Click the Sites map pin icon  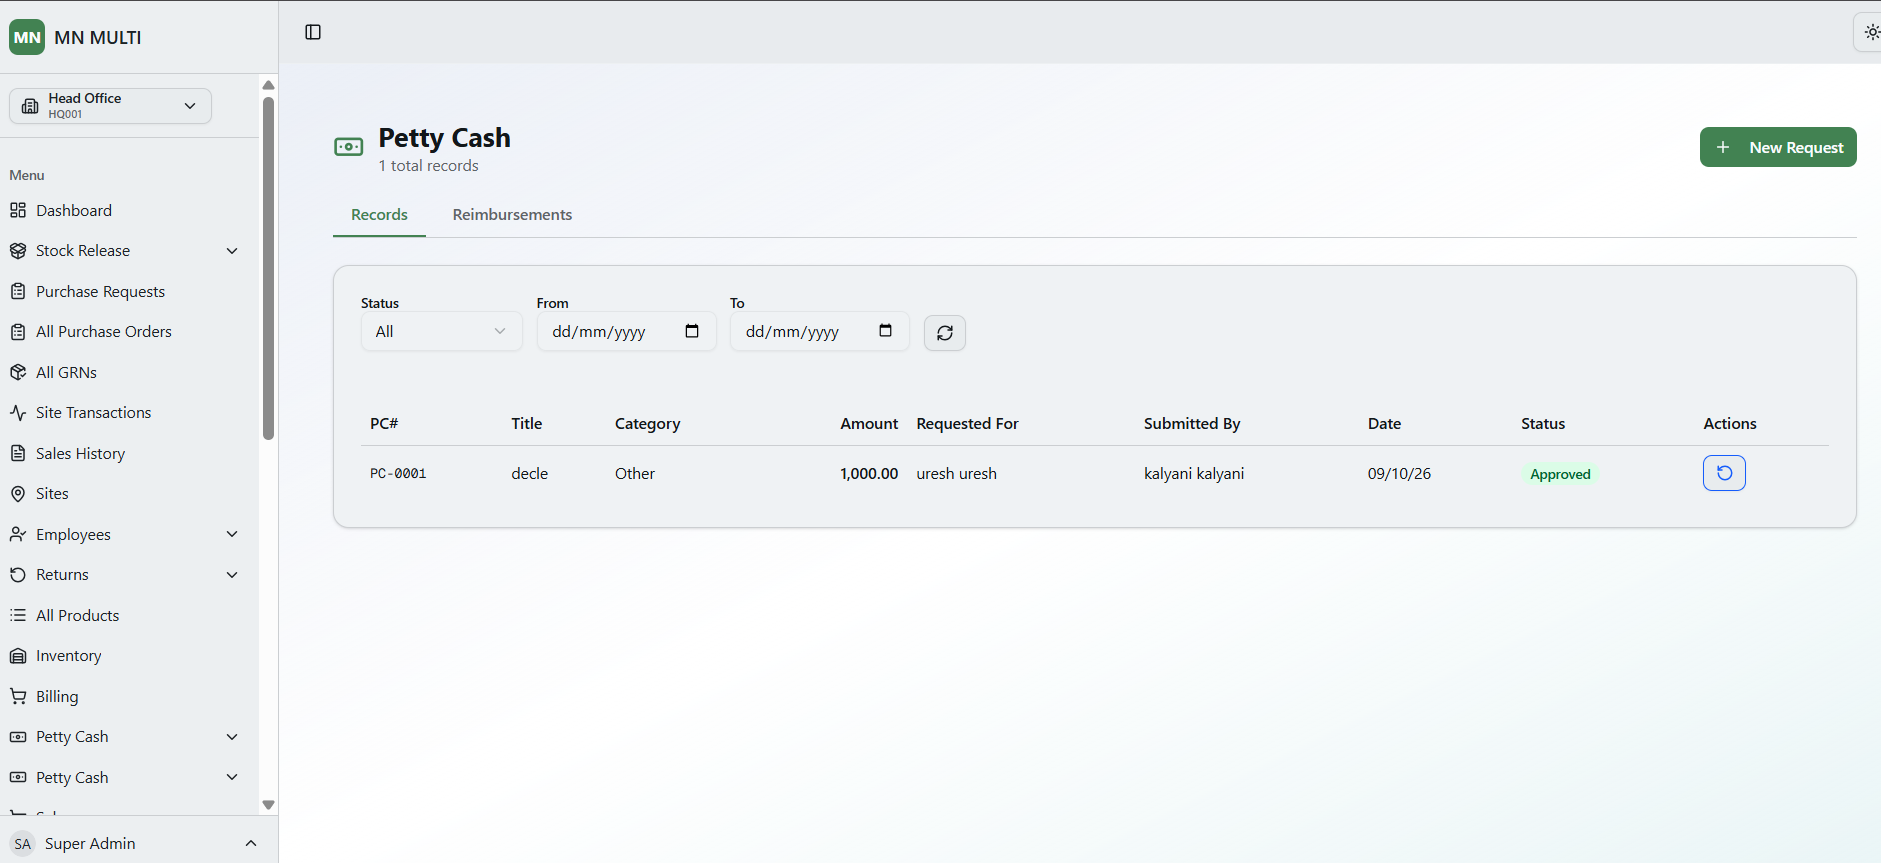point(18,494)
